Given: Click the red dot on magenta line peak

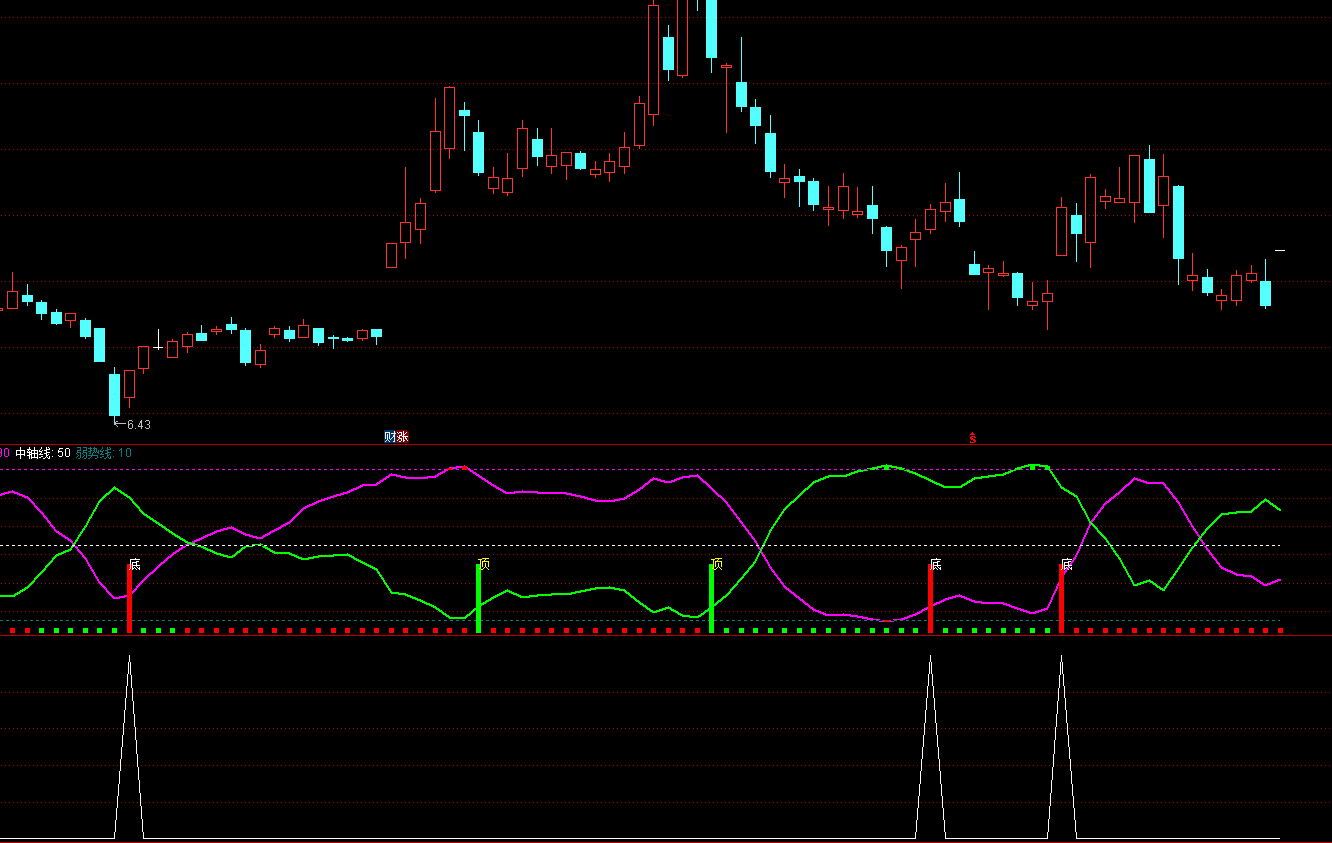Looking at the screenshot, I should pos(464,467).
